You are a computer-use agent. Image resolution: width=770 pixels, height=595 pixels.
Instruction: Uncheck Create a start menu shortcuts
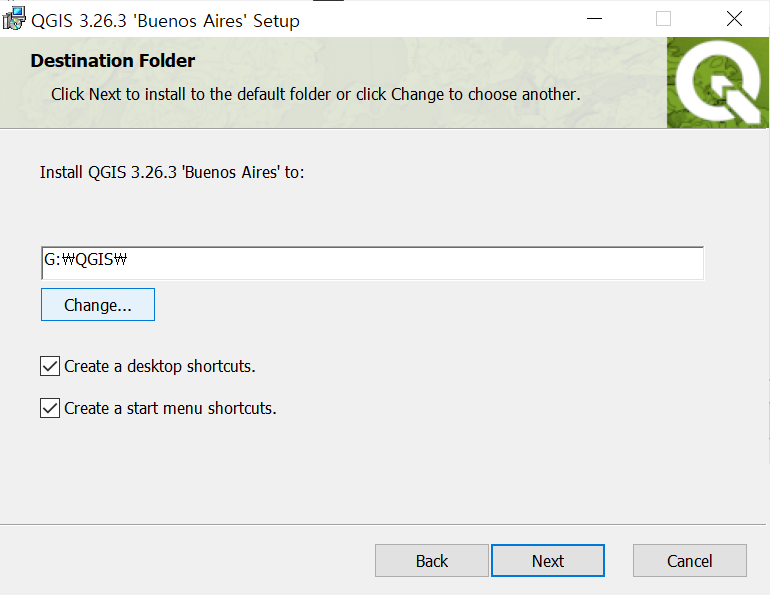50,408
